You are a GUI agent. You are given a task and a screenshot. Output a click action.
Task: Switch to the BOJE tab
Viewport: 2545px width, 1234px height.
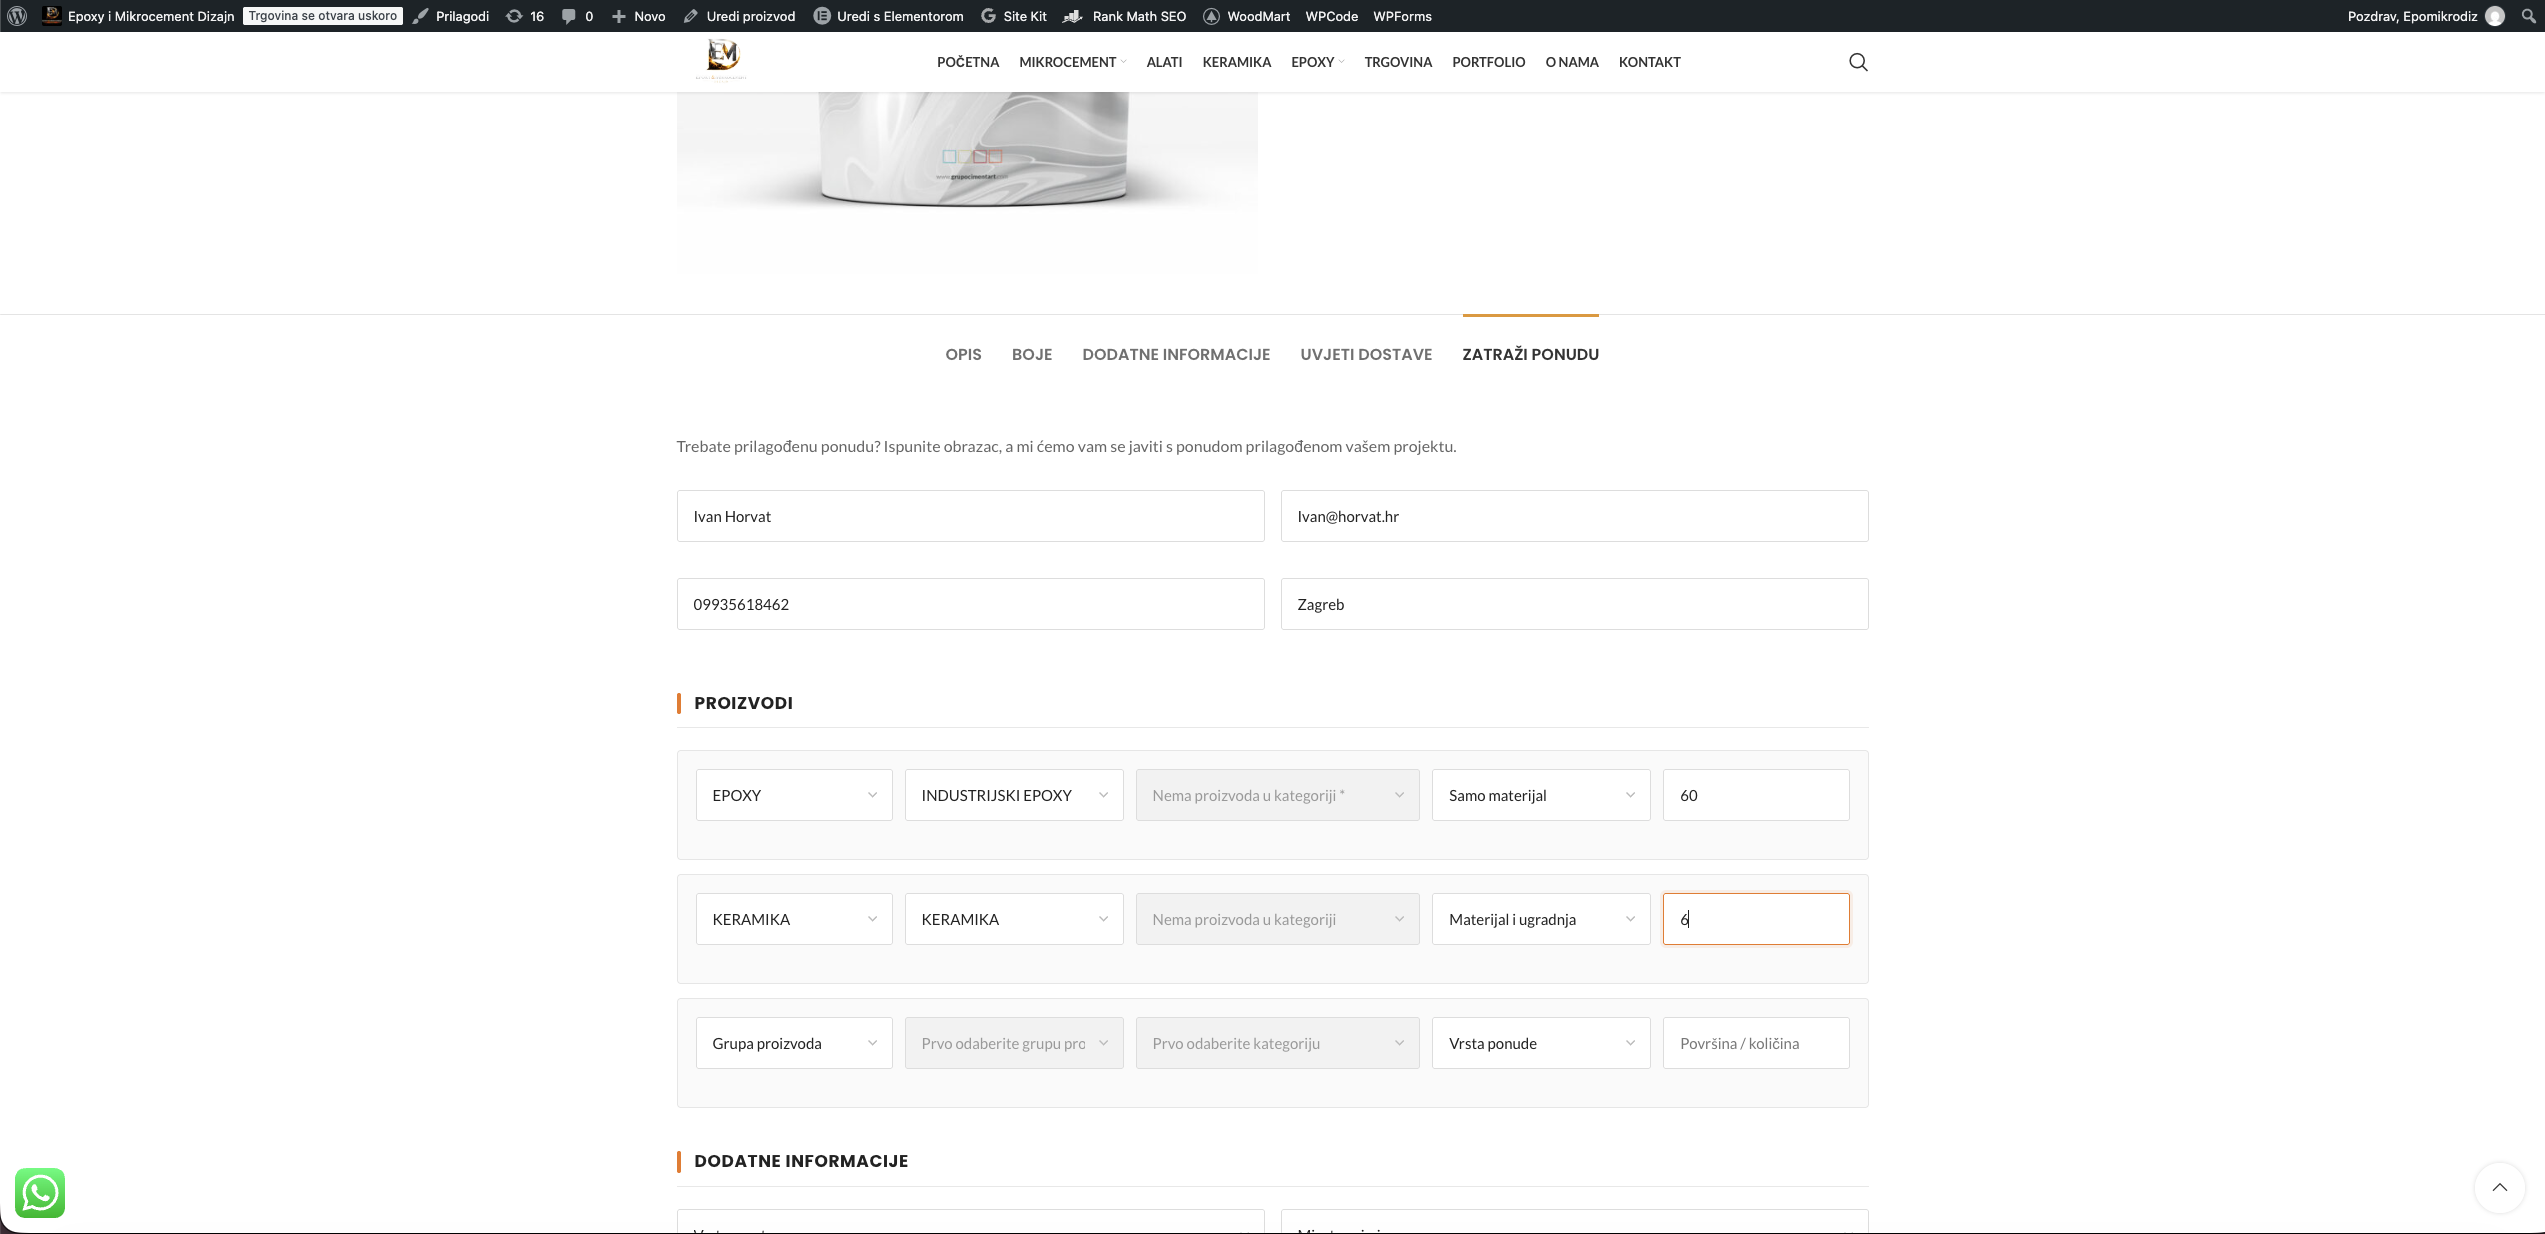(x=1032, y=354)
